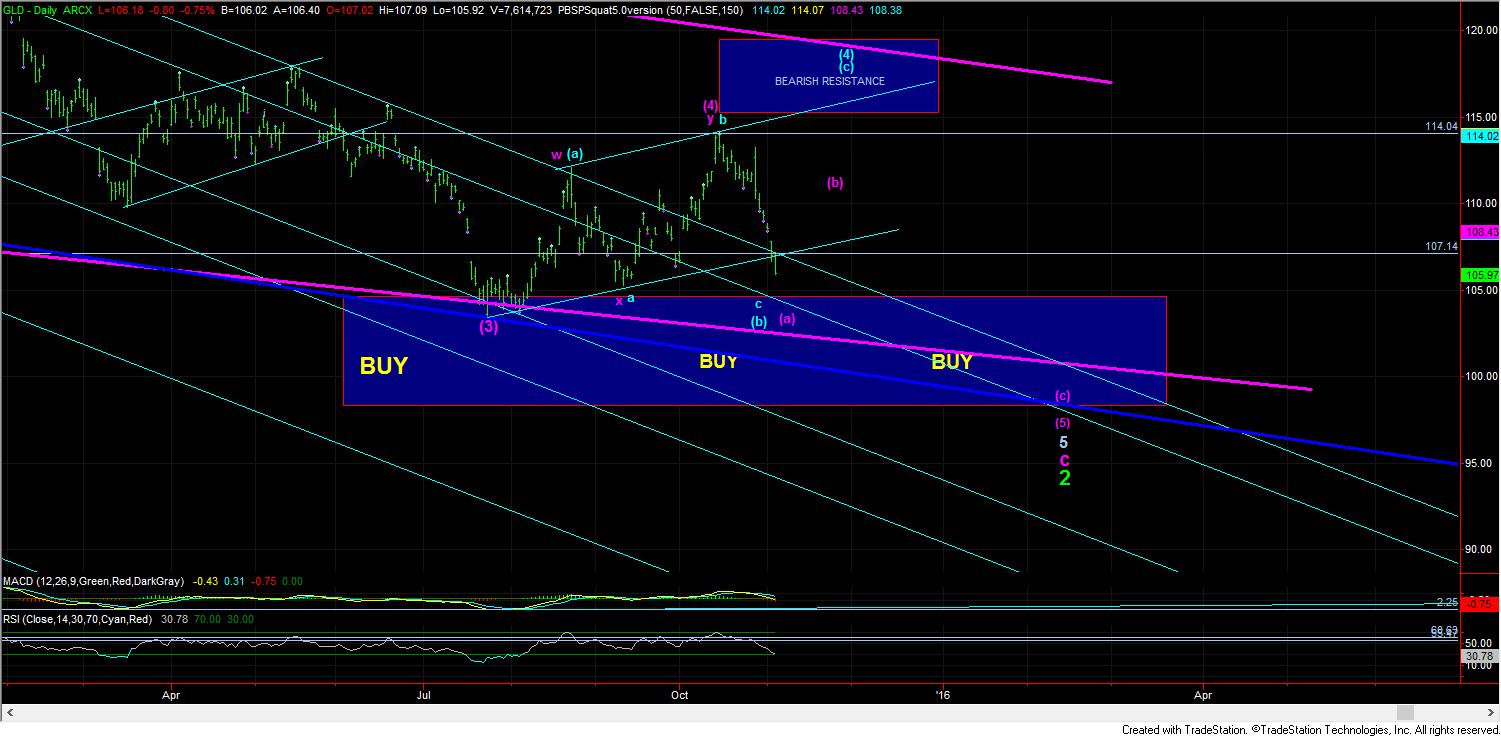
Task: Click the magenta w wave label
Action: [x=556, y=155]
